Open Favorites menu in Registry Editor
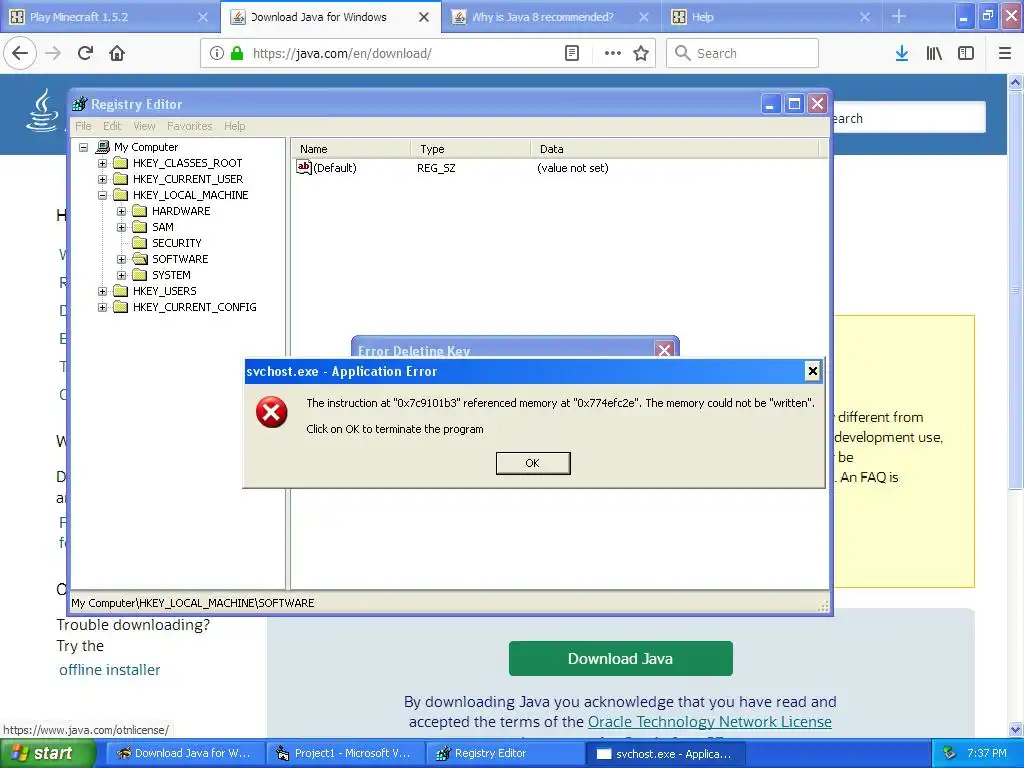The image size is (1024, 768). 189,126
